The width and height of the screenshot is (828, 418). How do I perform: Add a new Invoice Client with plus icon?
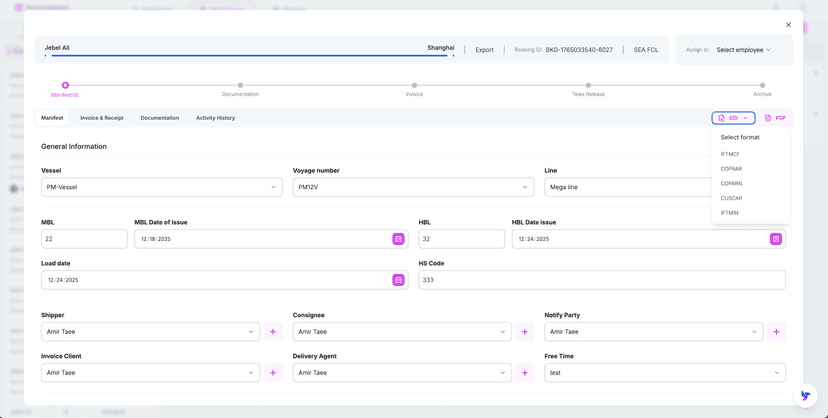(273, 373)
